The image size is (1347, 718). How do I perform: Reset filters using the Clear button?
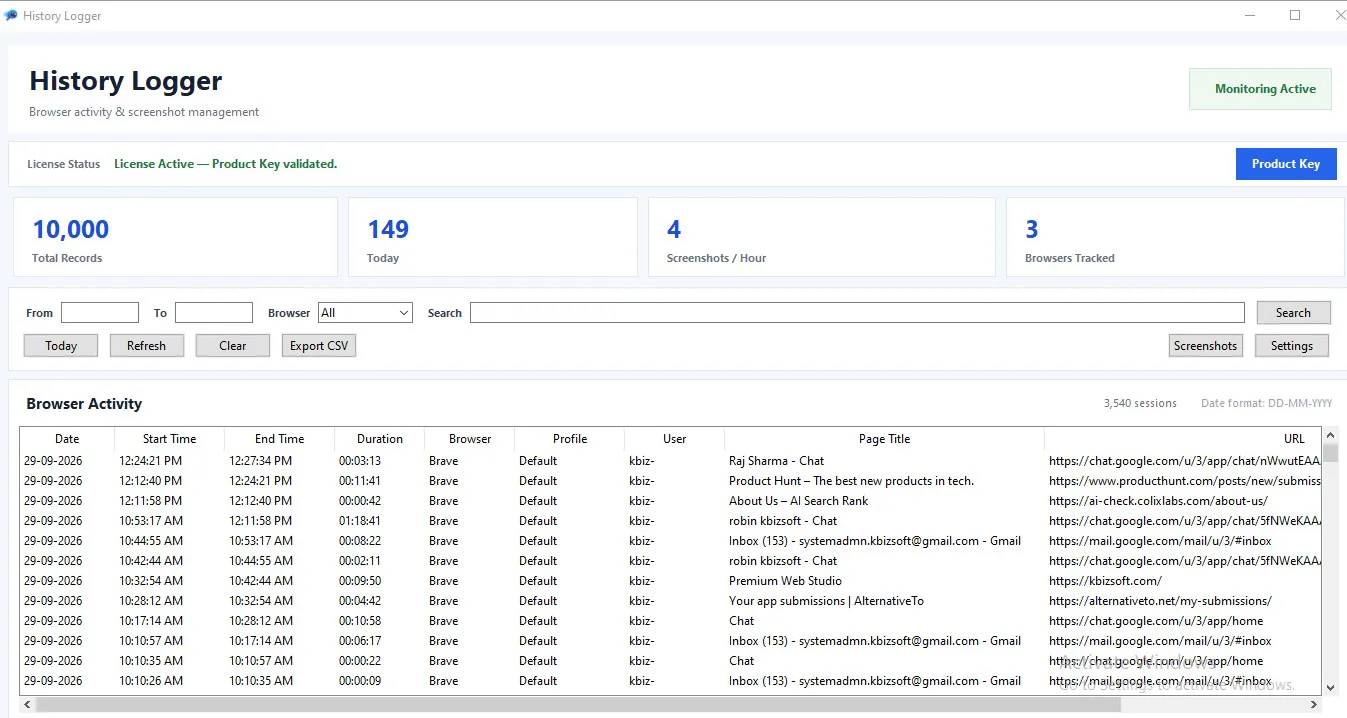pyautogui.click(x=233, y=346)
